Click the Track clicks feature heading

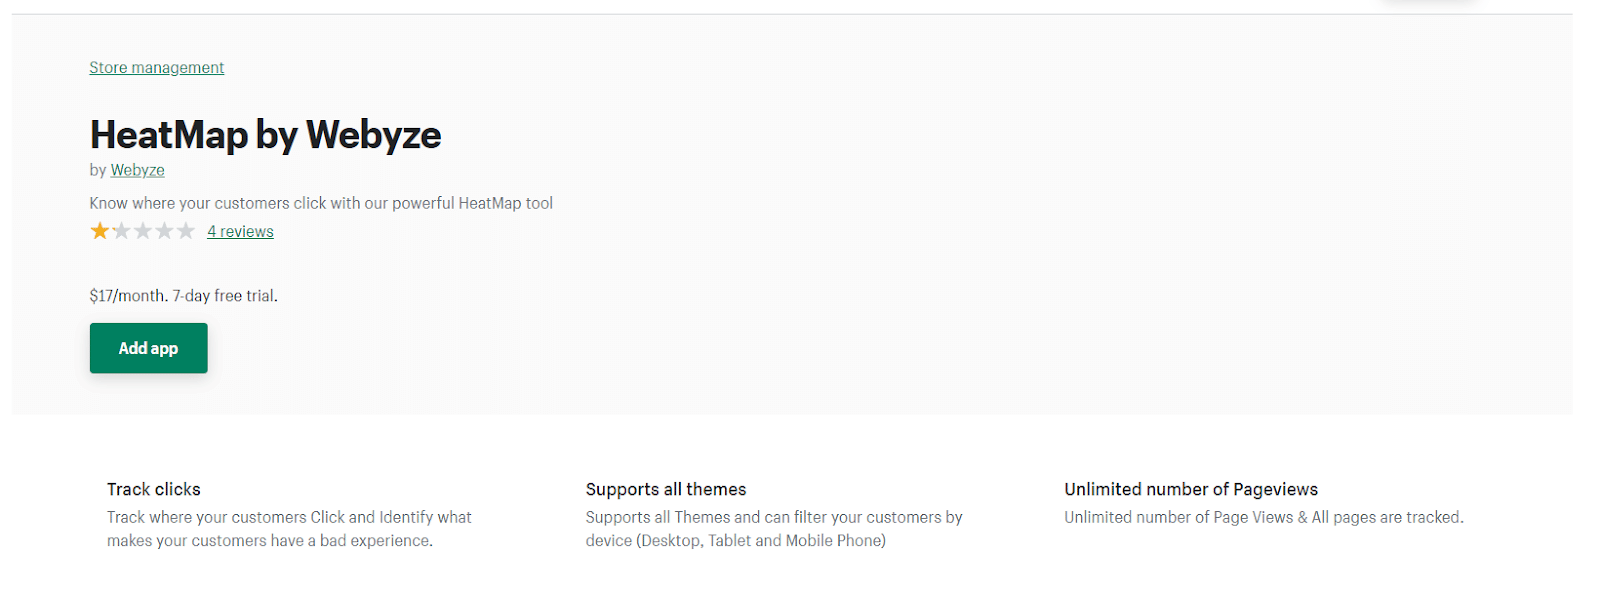pos(153,489)
